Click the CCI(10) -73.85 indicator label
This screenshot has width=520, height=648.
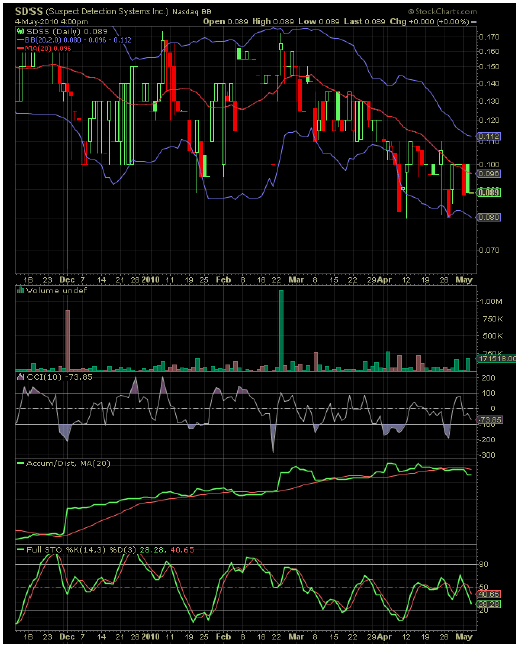coord(60,377)
